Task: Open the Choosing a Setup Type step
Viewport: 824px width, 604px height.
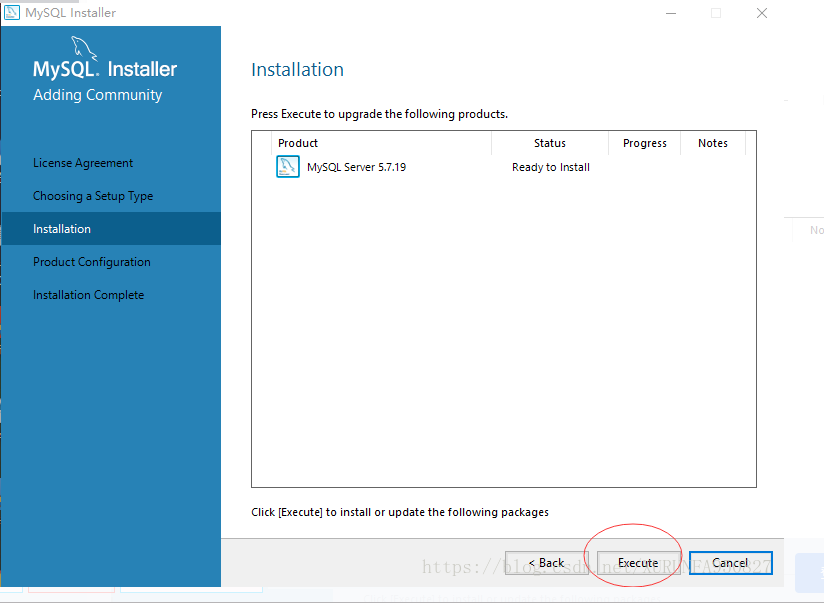Action: pyautogui.click(x=93, y=196)
